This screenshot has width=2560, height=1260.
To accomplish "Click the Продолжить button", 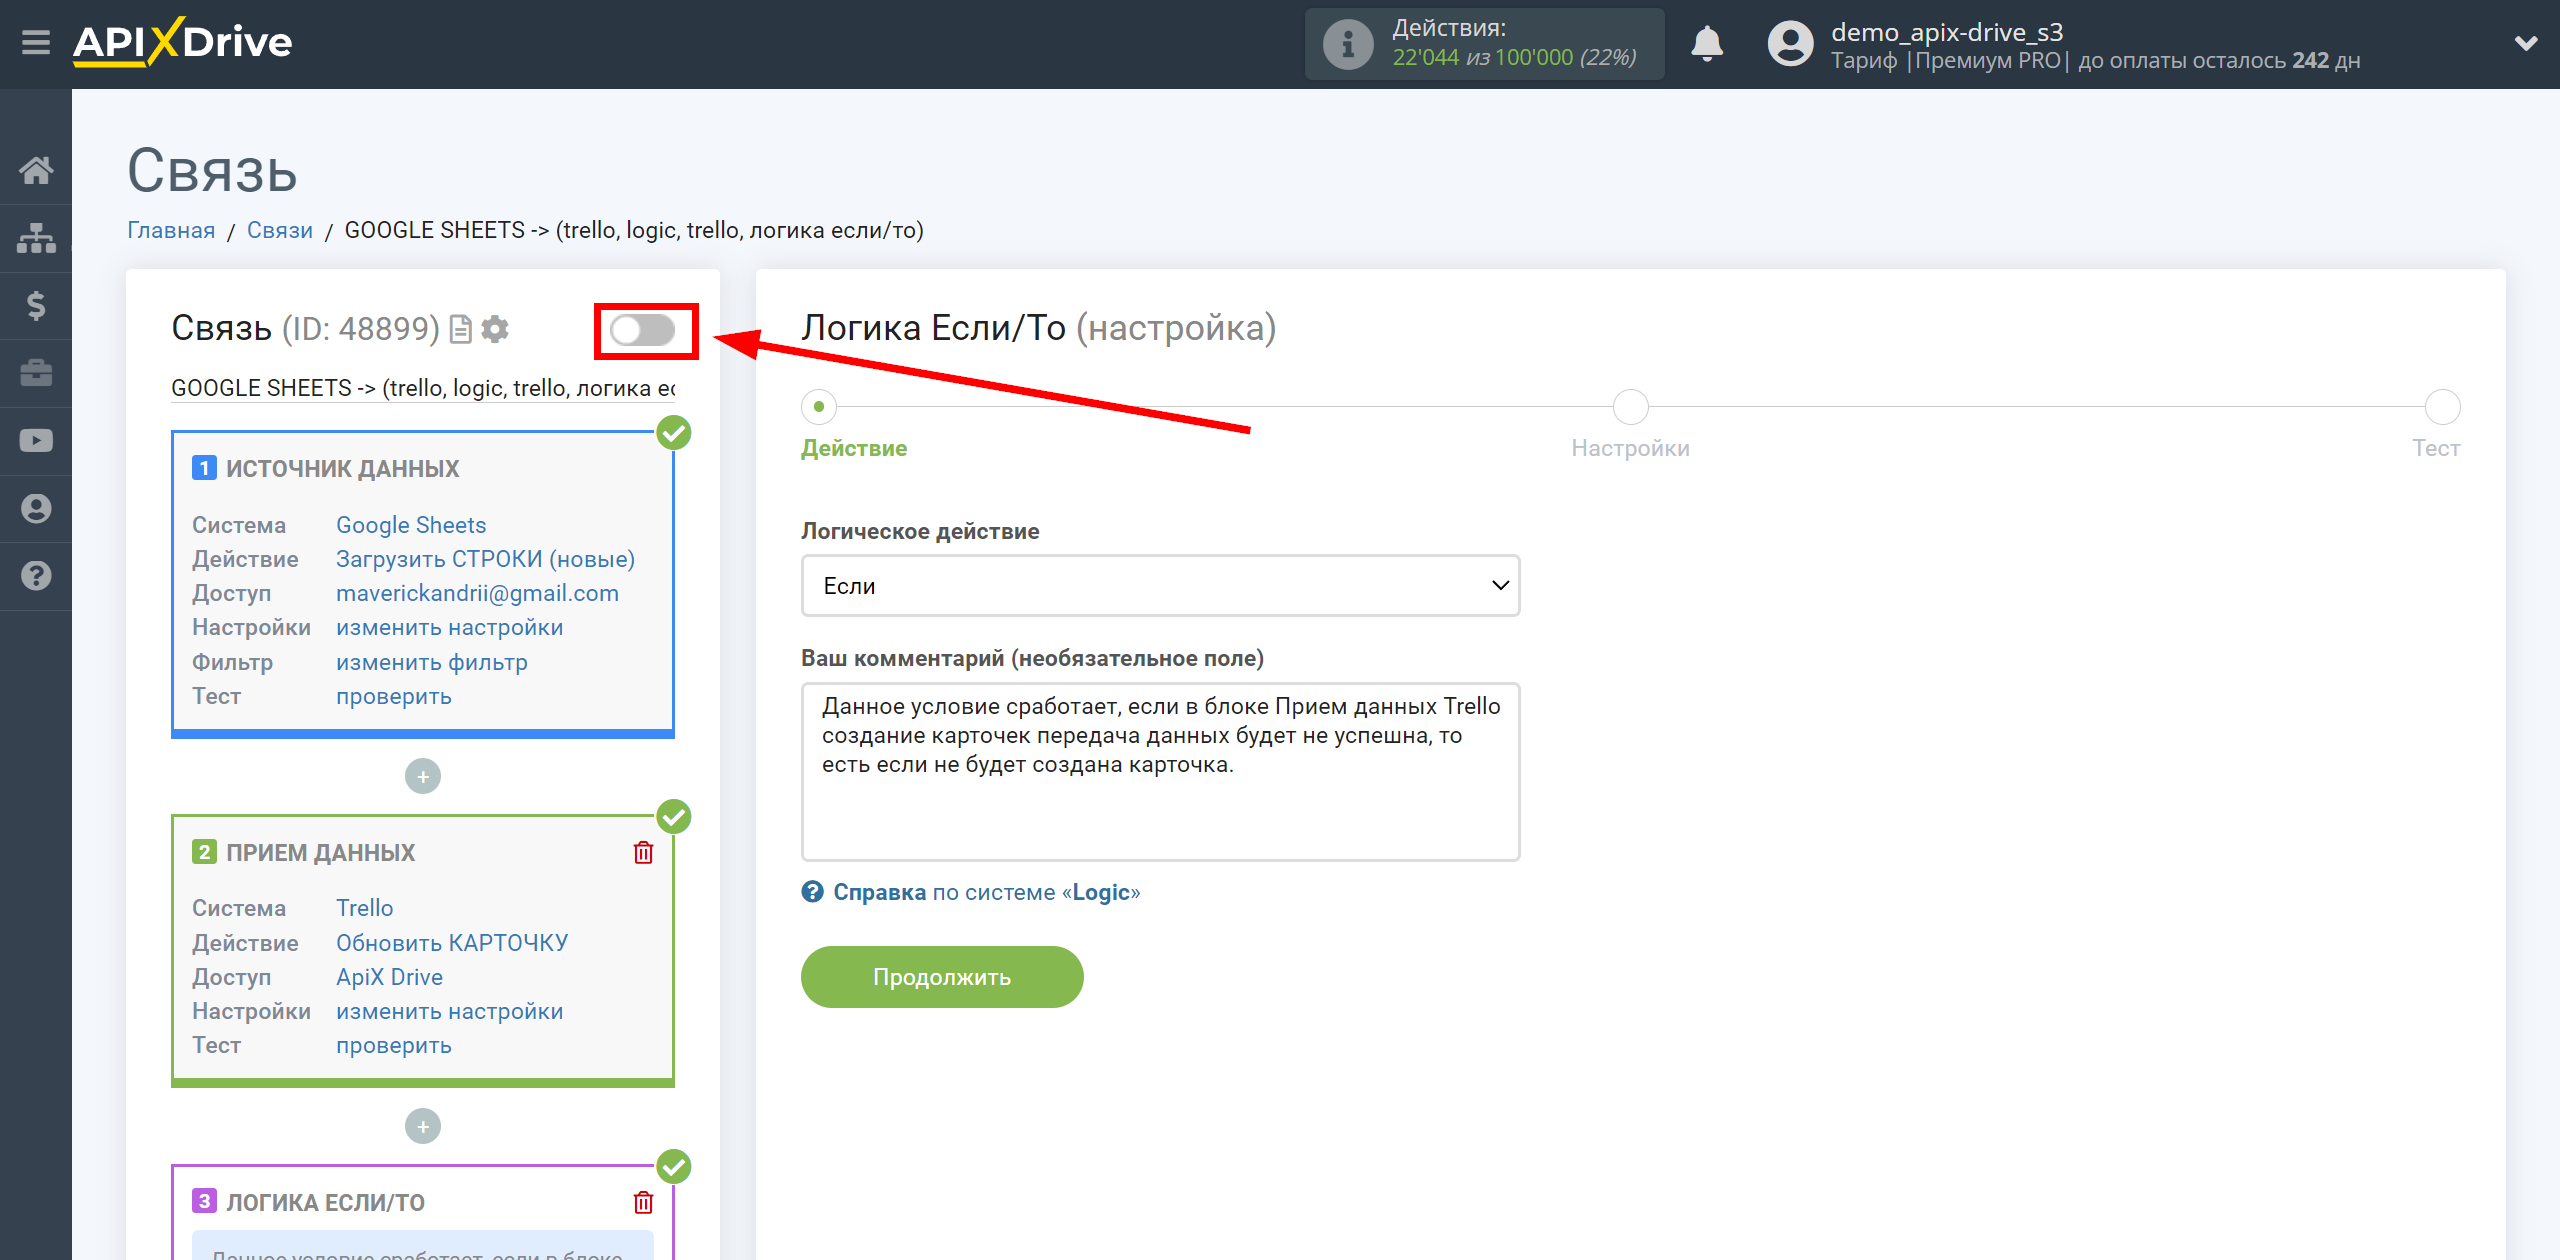I will (x=942, y=977).
